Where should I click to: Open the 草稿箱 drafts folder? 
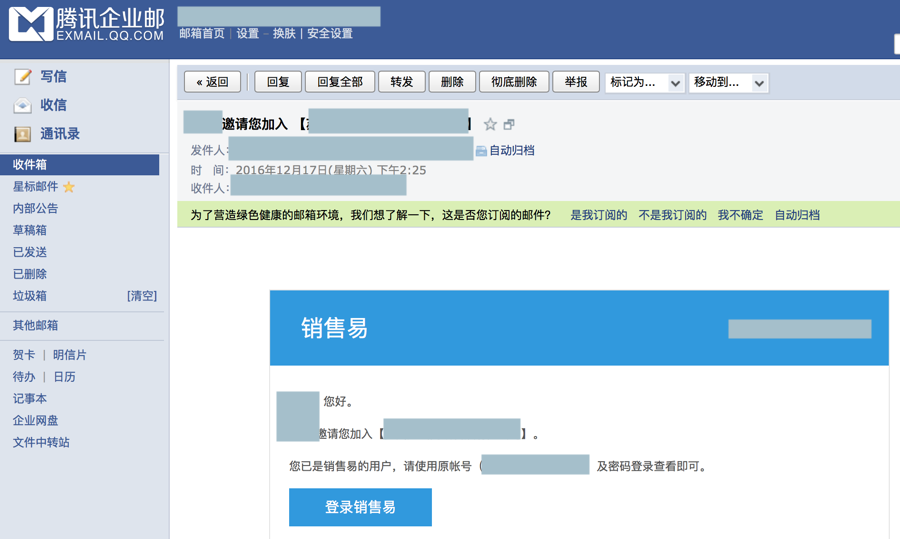pos(30,230)
